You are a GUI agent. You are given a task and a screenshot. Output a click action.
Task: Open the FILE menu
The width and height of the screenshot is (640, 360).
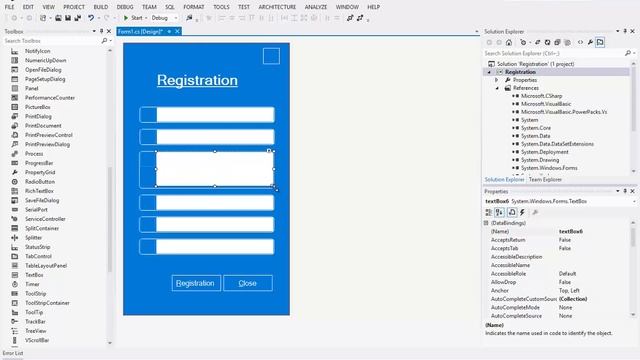[x=9, y=7]
